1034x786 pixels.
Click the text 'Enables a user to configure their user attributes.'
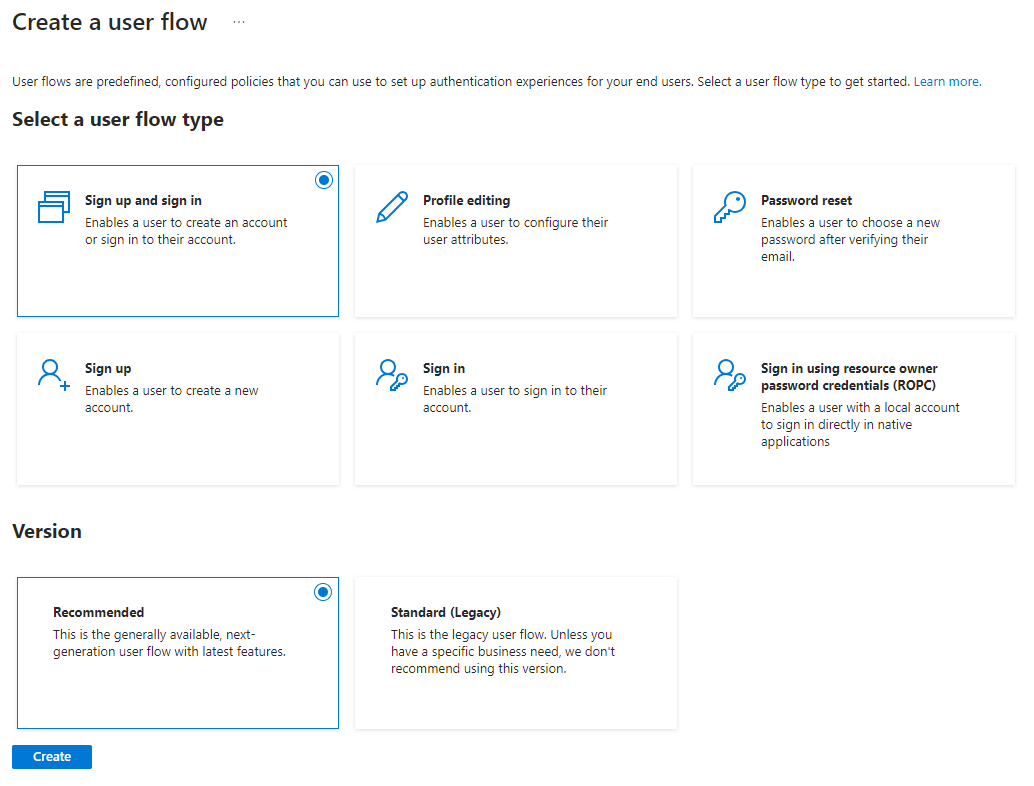point(516,231)
